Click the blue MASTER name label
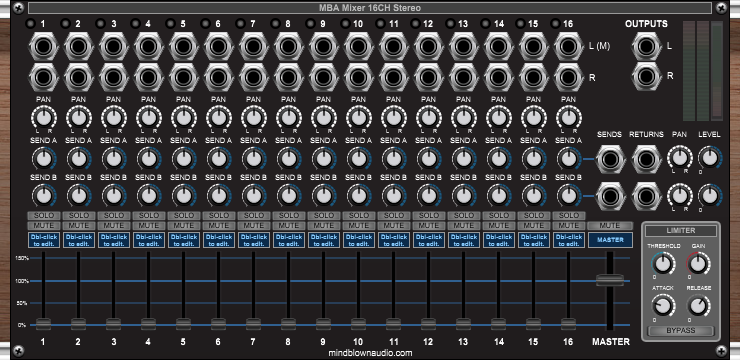 click(x=610, y=240)
